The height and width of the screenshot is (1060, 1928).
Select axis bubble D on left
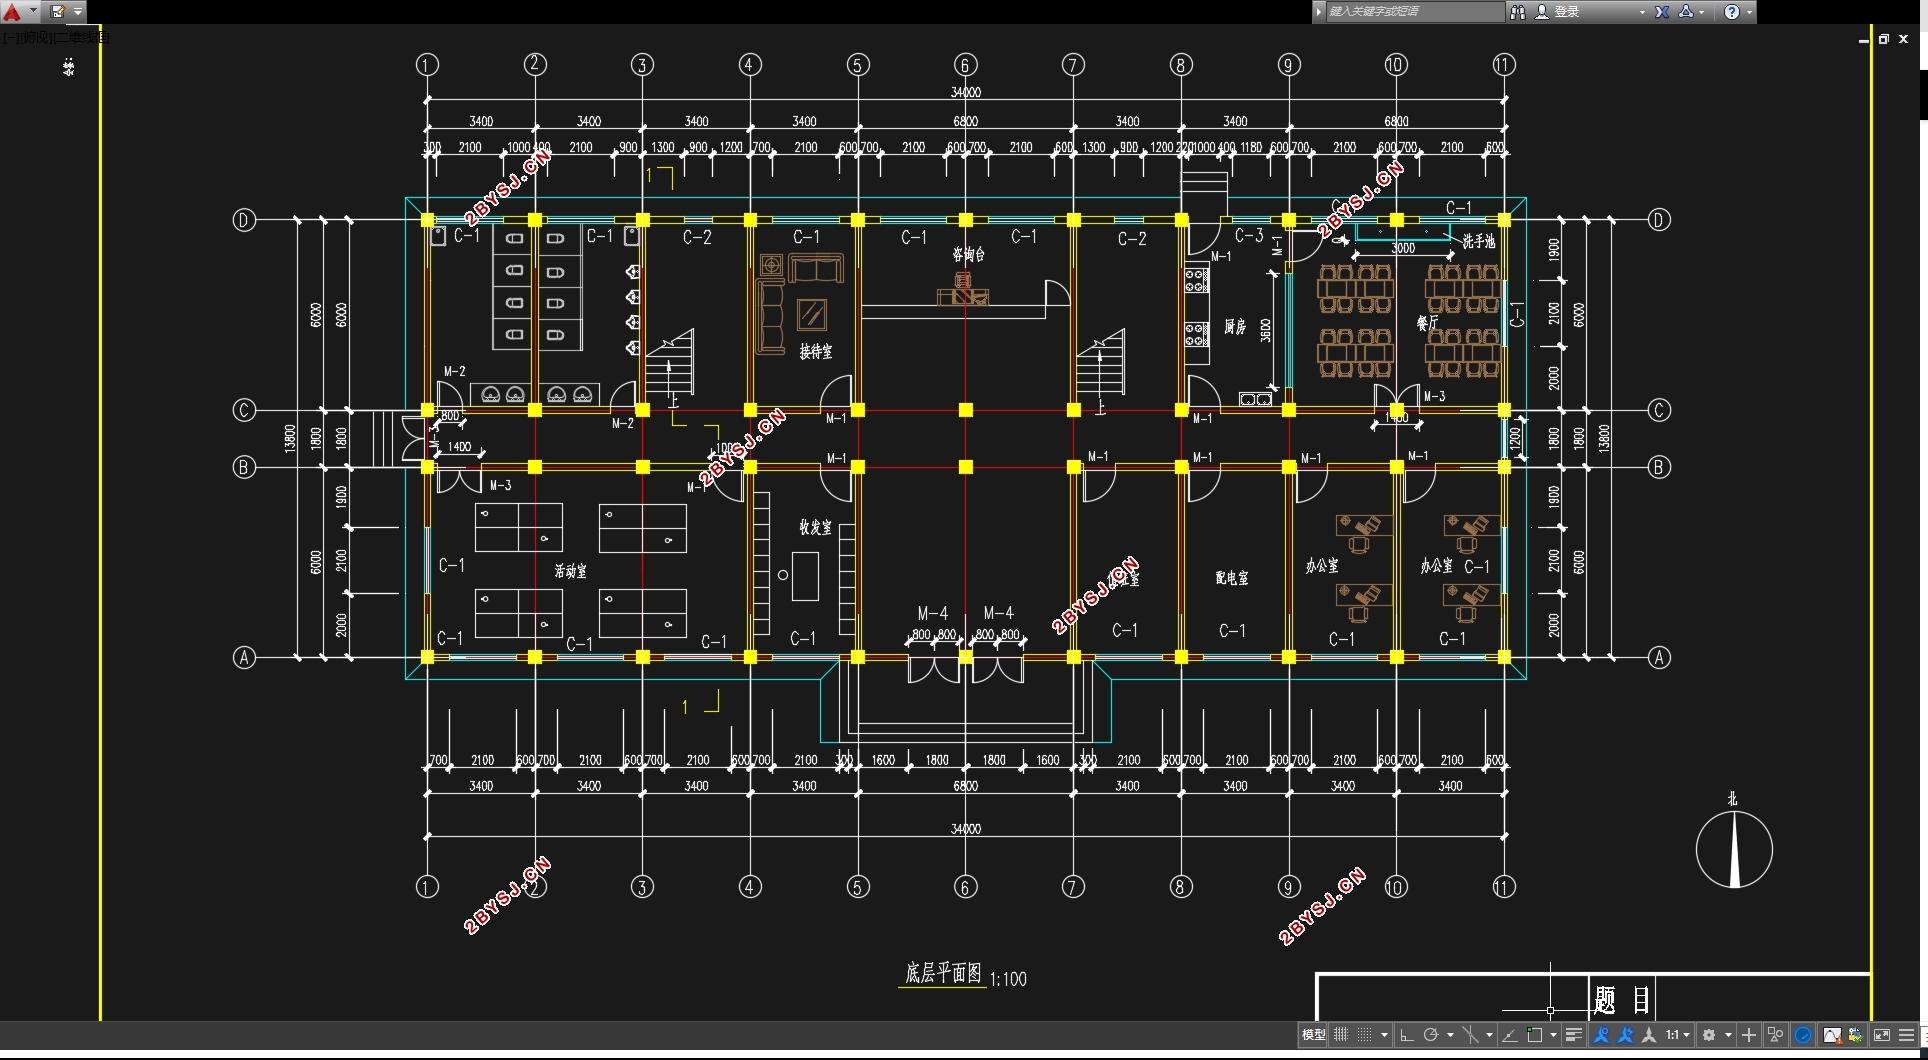tap(244, 220)
